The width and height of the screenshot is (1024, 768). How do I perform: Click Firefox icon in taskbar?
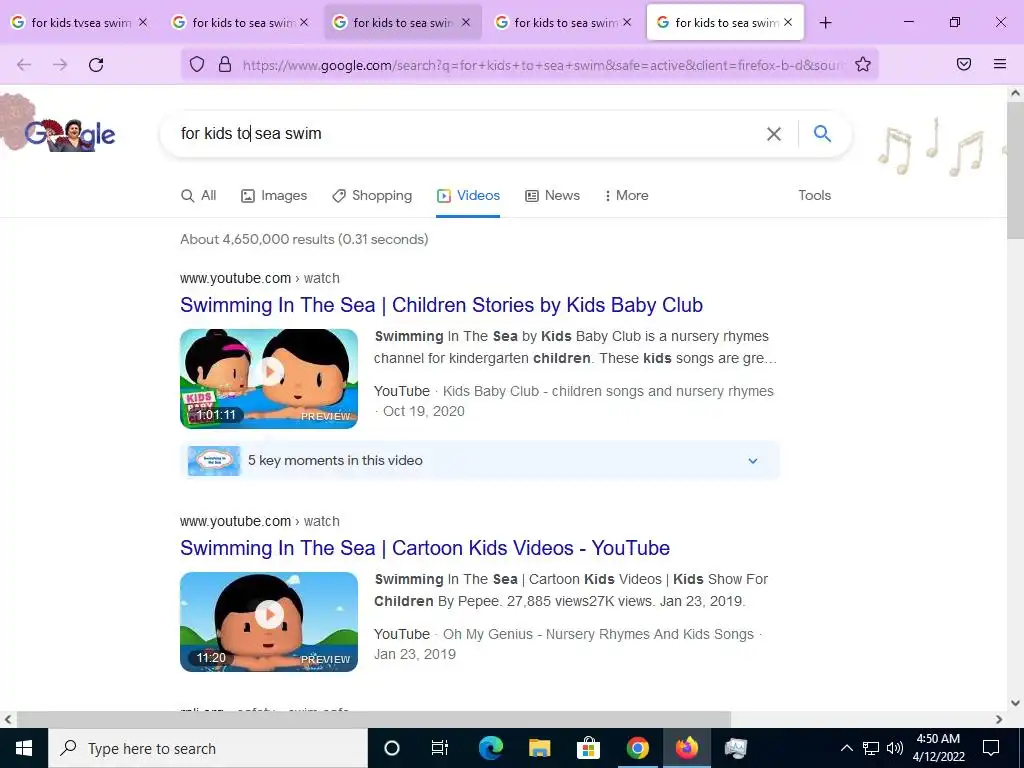coord(686,748)
